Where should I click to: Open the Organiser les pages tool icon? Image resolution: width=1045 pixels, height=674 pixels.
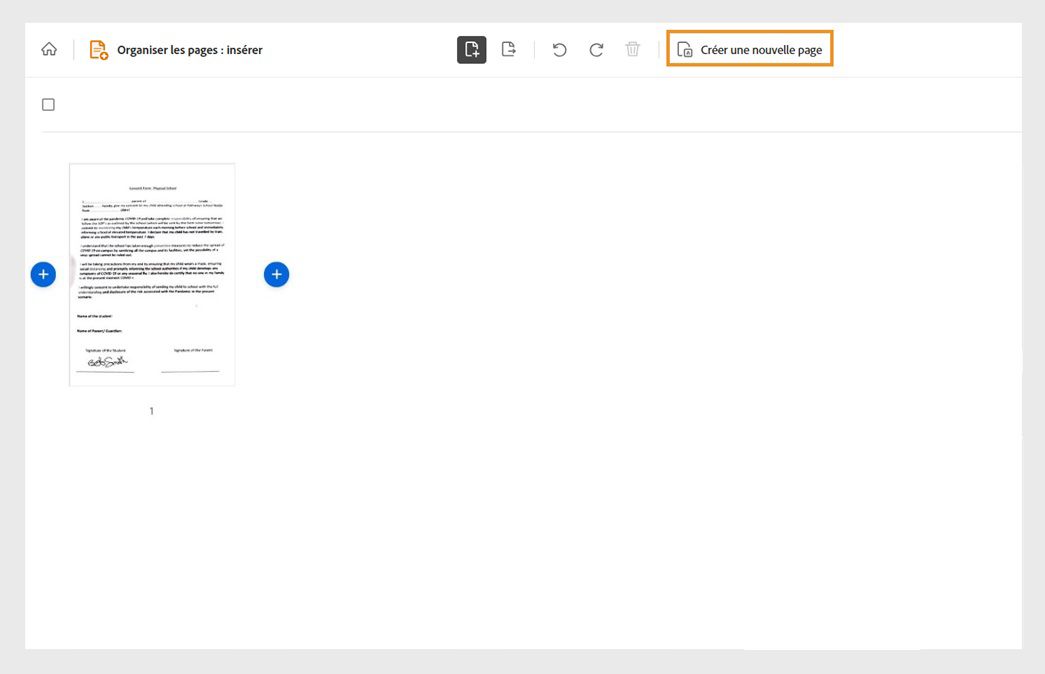[96, 47]
